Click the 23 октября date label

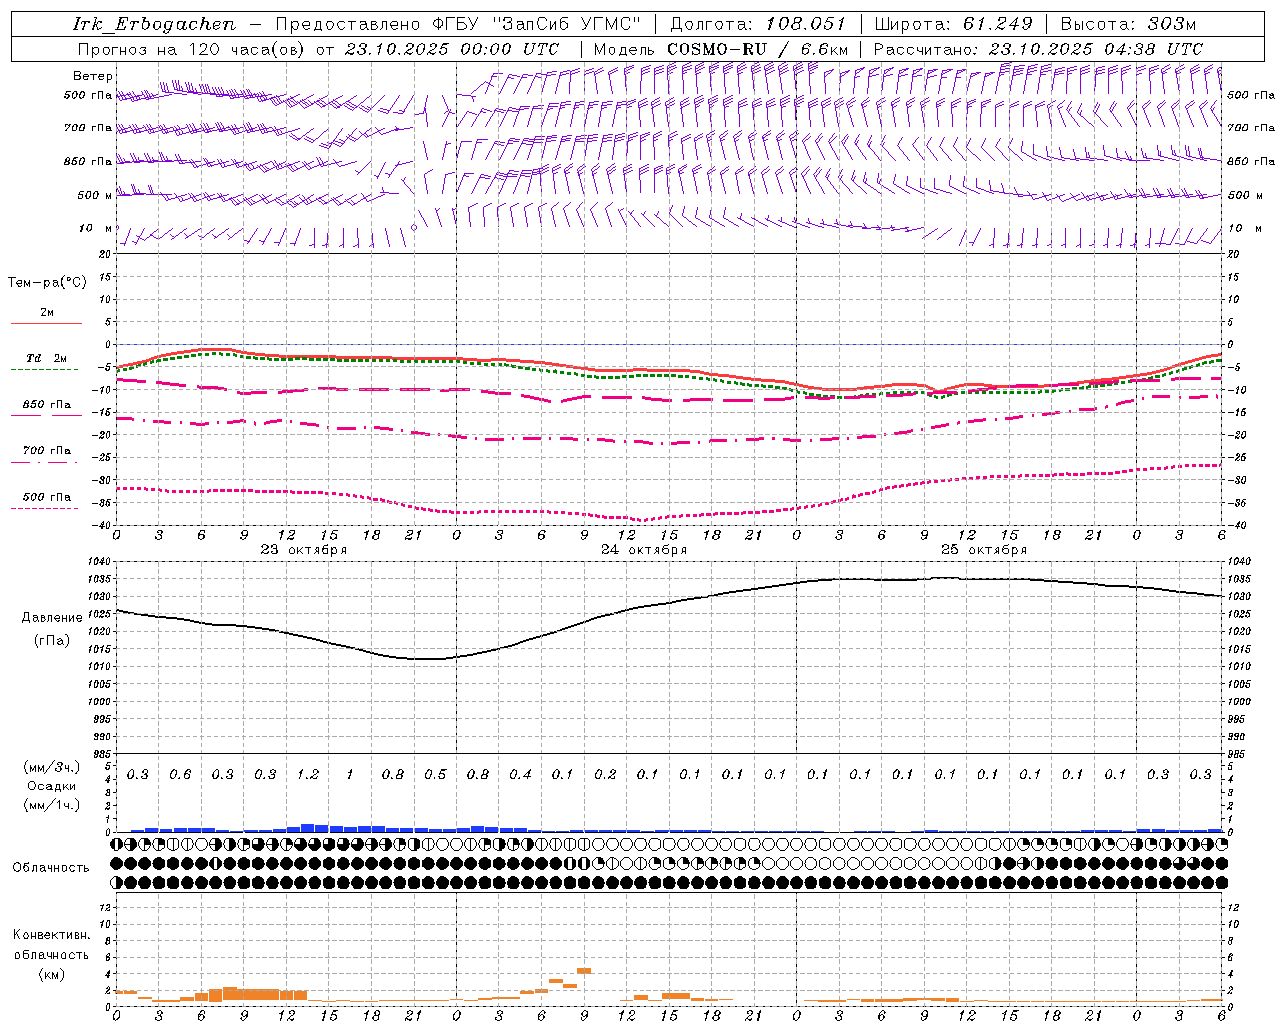coord(304,550)
